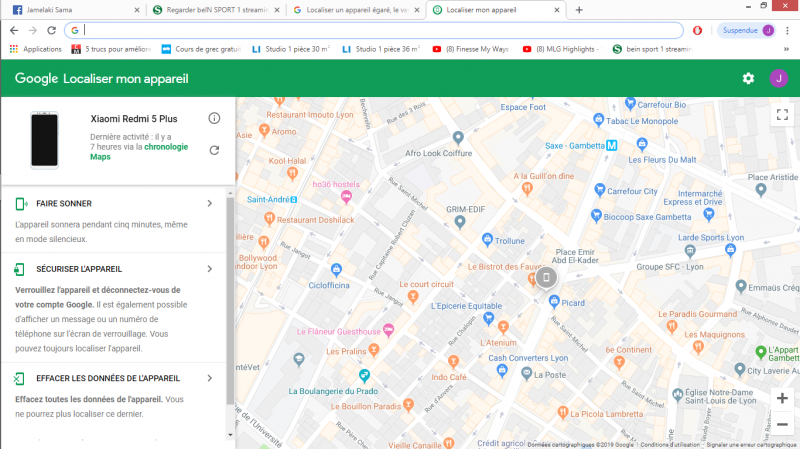The height and width of the screenshot is (449, 800).
Task: Open the chronologie Maps link
Action: pyautogui.click(x=139, y=152)
